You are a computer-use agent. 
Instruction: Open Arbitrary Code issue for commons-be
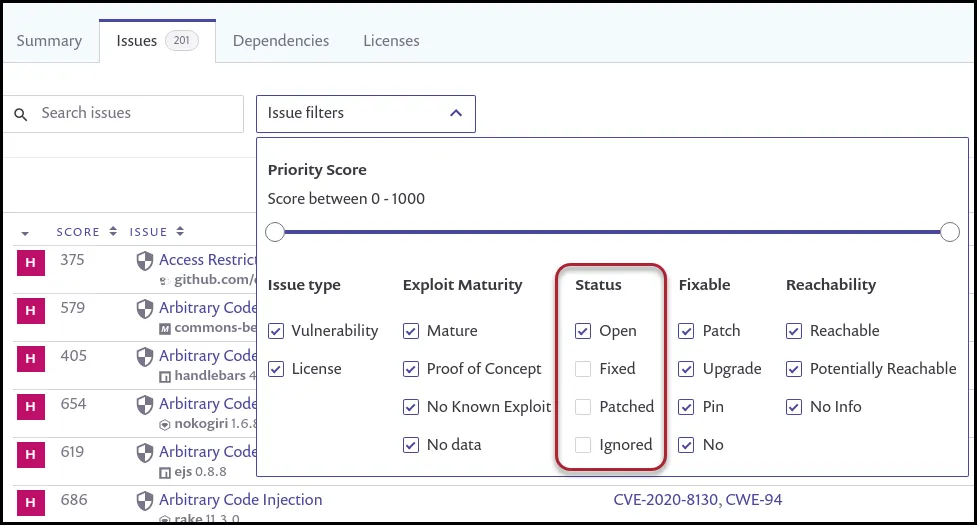[x=207, y=308]
